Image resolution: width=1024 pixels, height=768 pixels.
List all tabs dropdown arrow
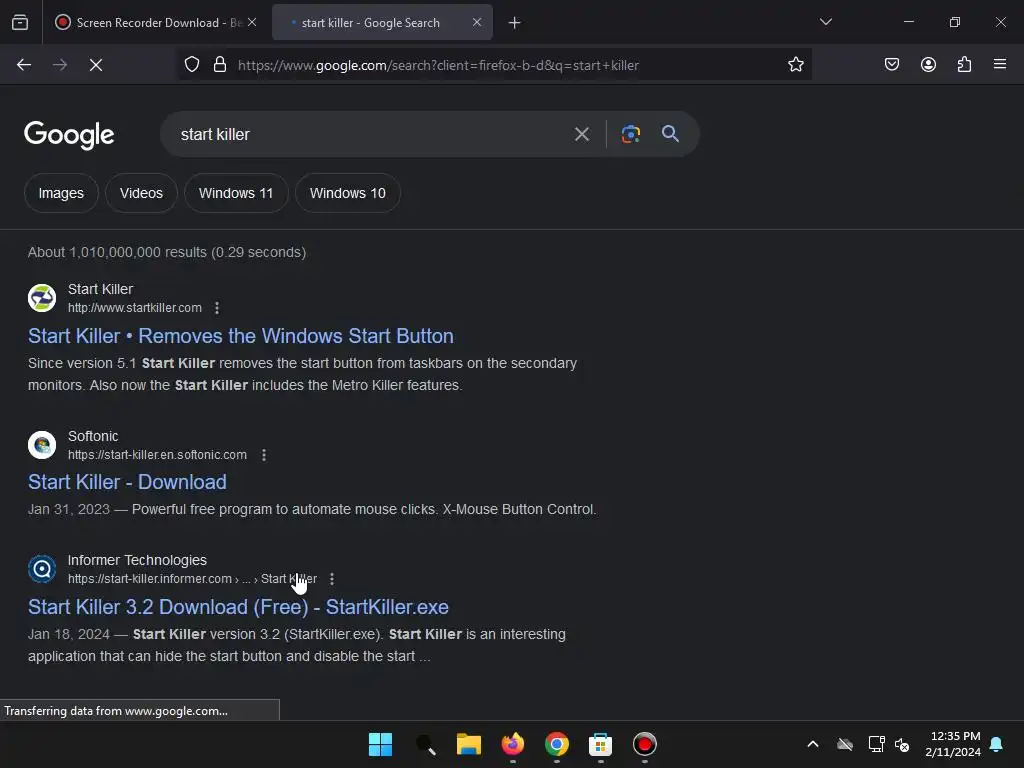point(825,22)
